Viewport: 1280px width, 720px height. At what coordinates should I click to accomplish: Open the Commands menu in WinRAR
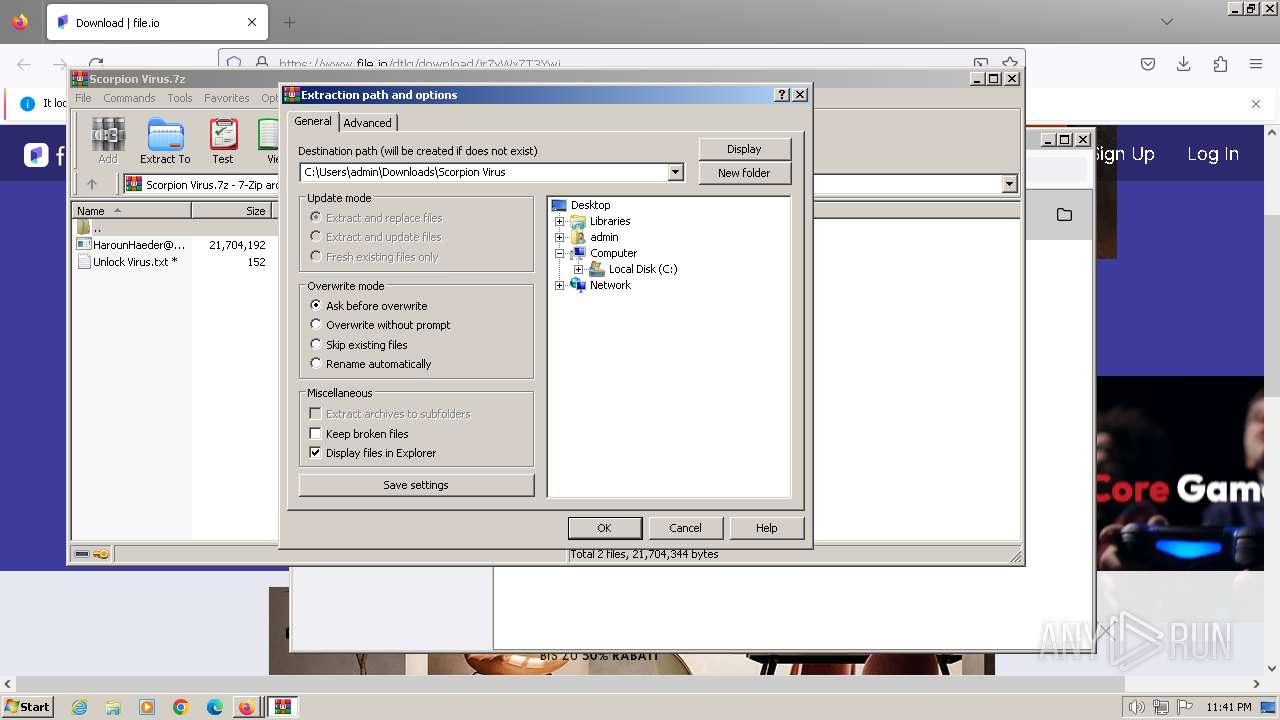(x=129, y=98)
